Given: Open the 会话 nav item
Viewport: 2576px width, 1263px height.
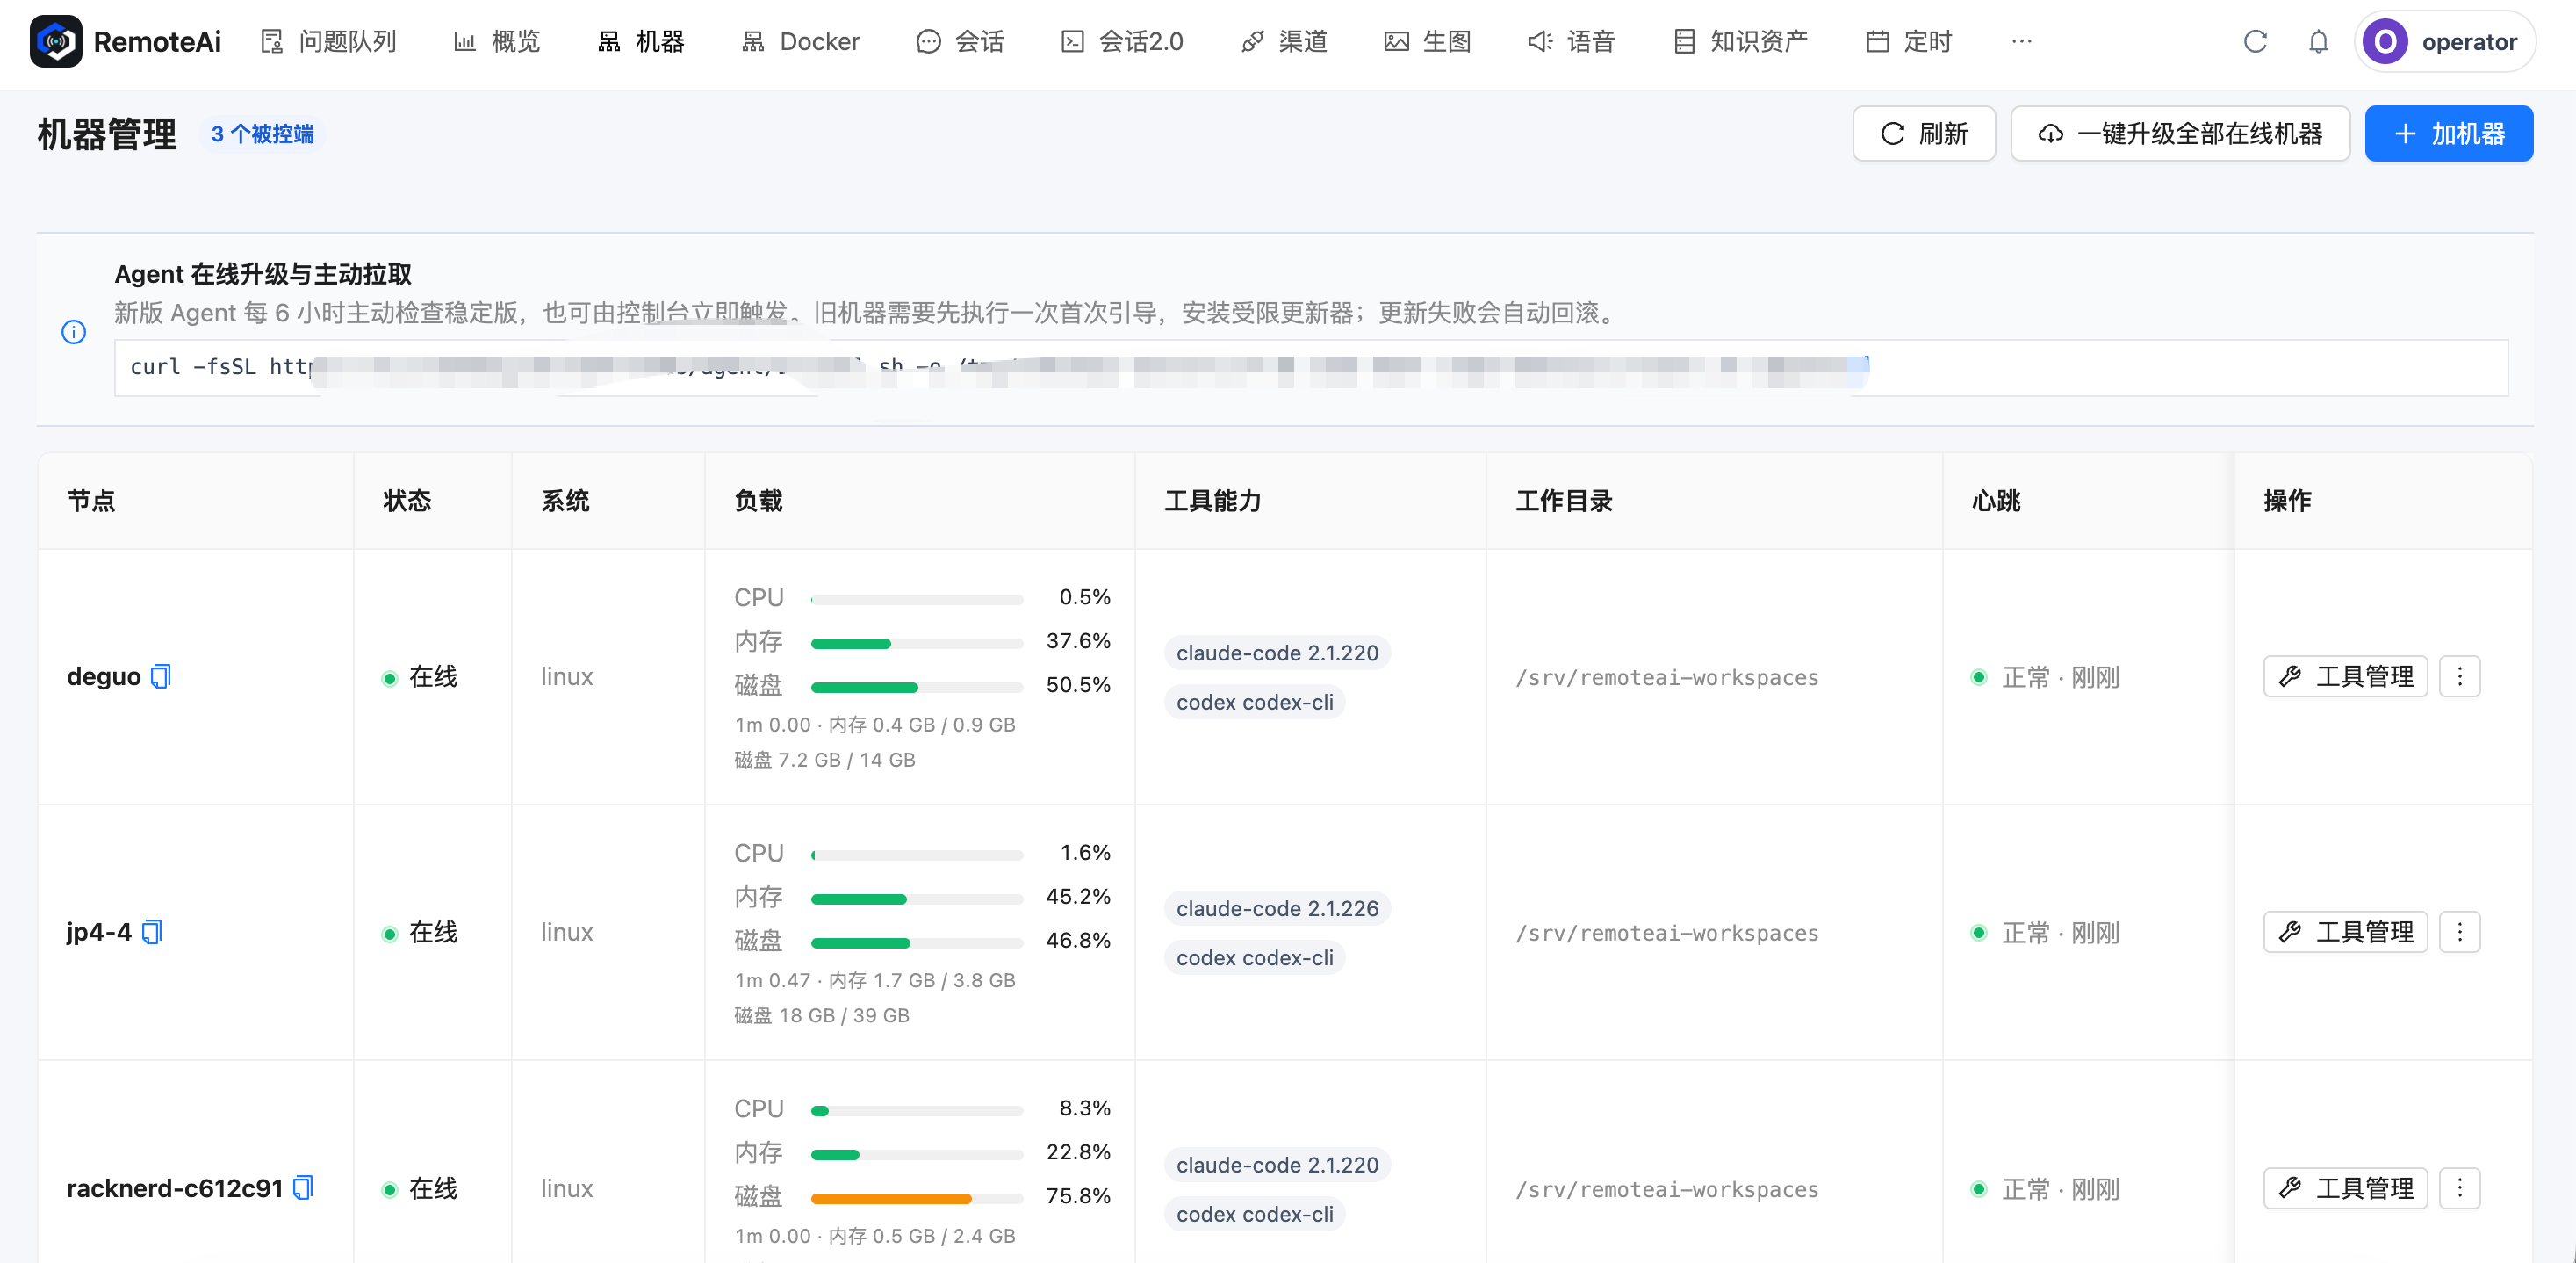Looking at the screenshot, I should click(960, 41).
